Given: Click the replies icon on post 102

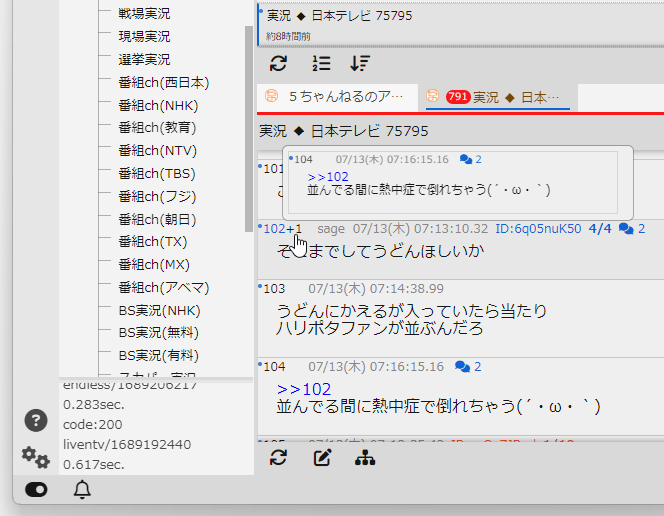Looking at the screenshot, I should pos(626,229).
